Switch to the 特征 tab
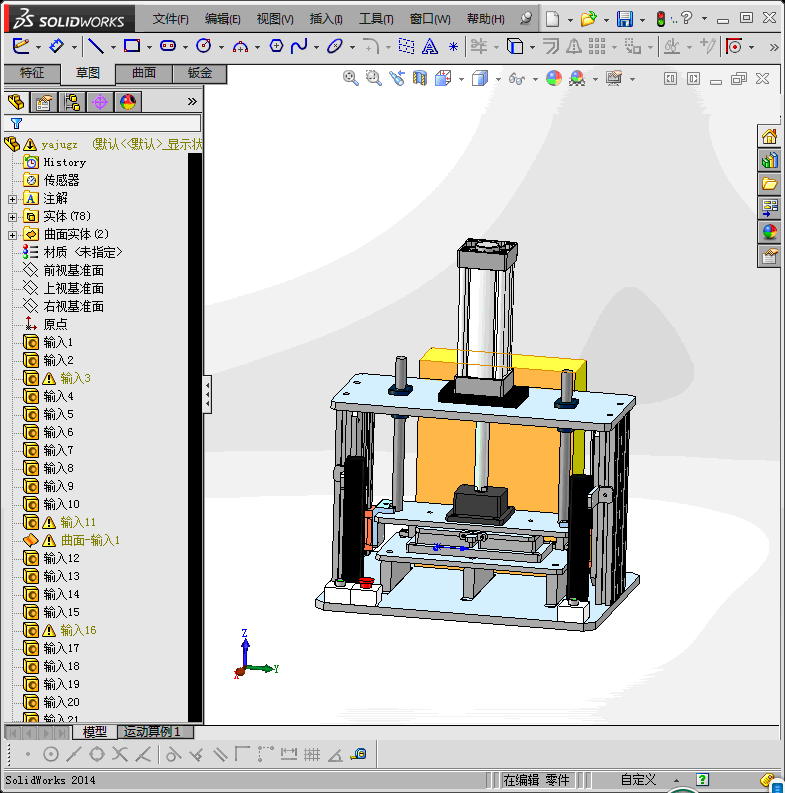Screen dimensions: 785x793 click(x=32, y=73)
